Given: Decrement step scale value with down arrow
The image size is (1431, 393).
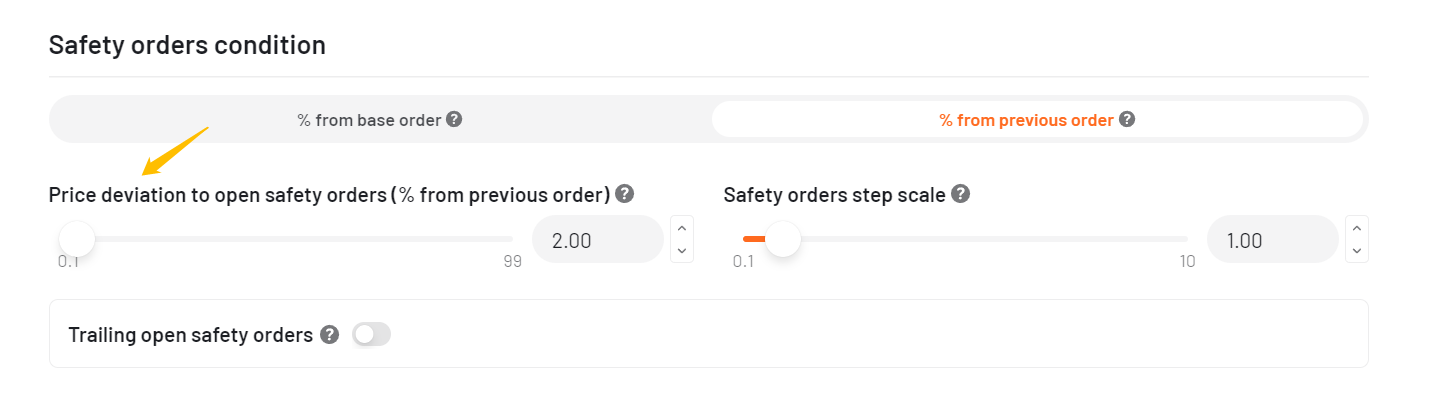Looking at the screenshot, I should (1357, 251).
